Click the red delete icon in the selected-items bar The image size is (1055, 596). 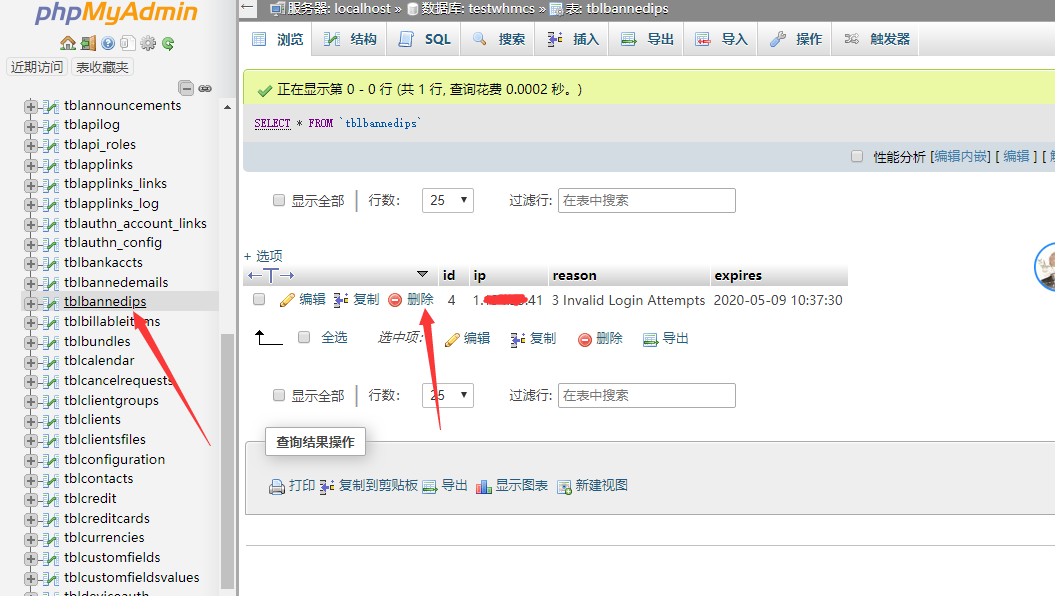585,340
